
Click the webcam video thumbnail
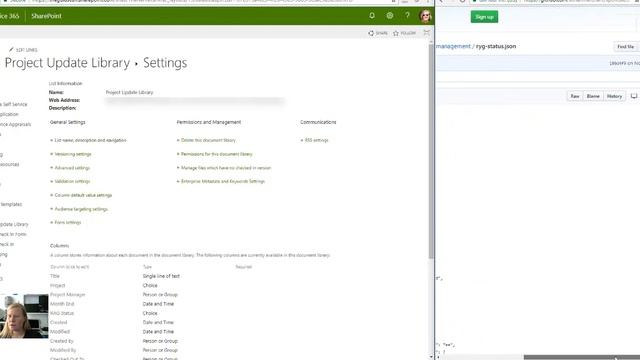pos(24,316)
